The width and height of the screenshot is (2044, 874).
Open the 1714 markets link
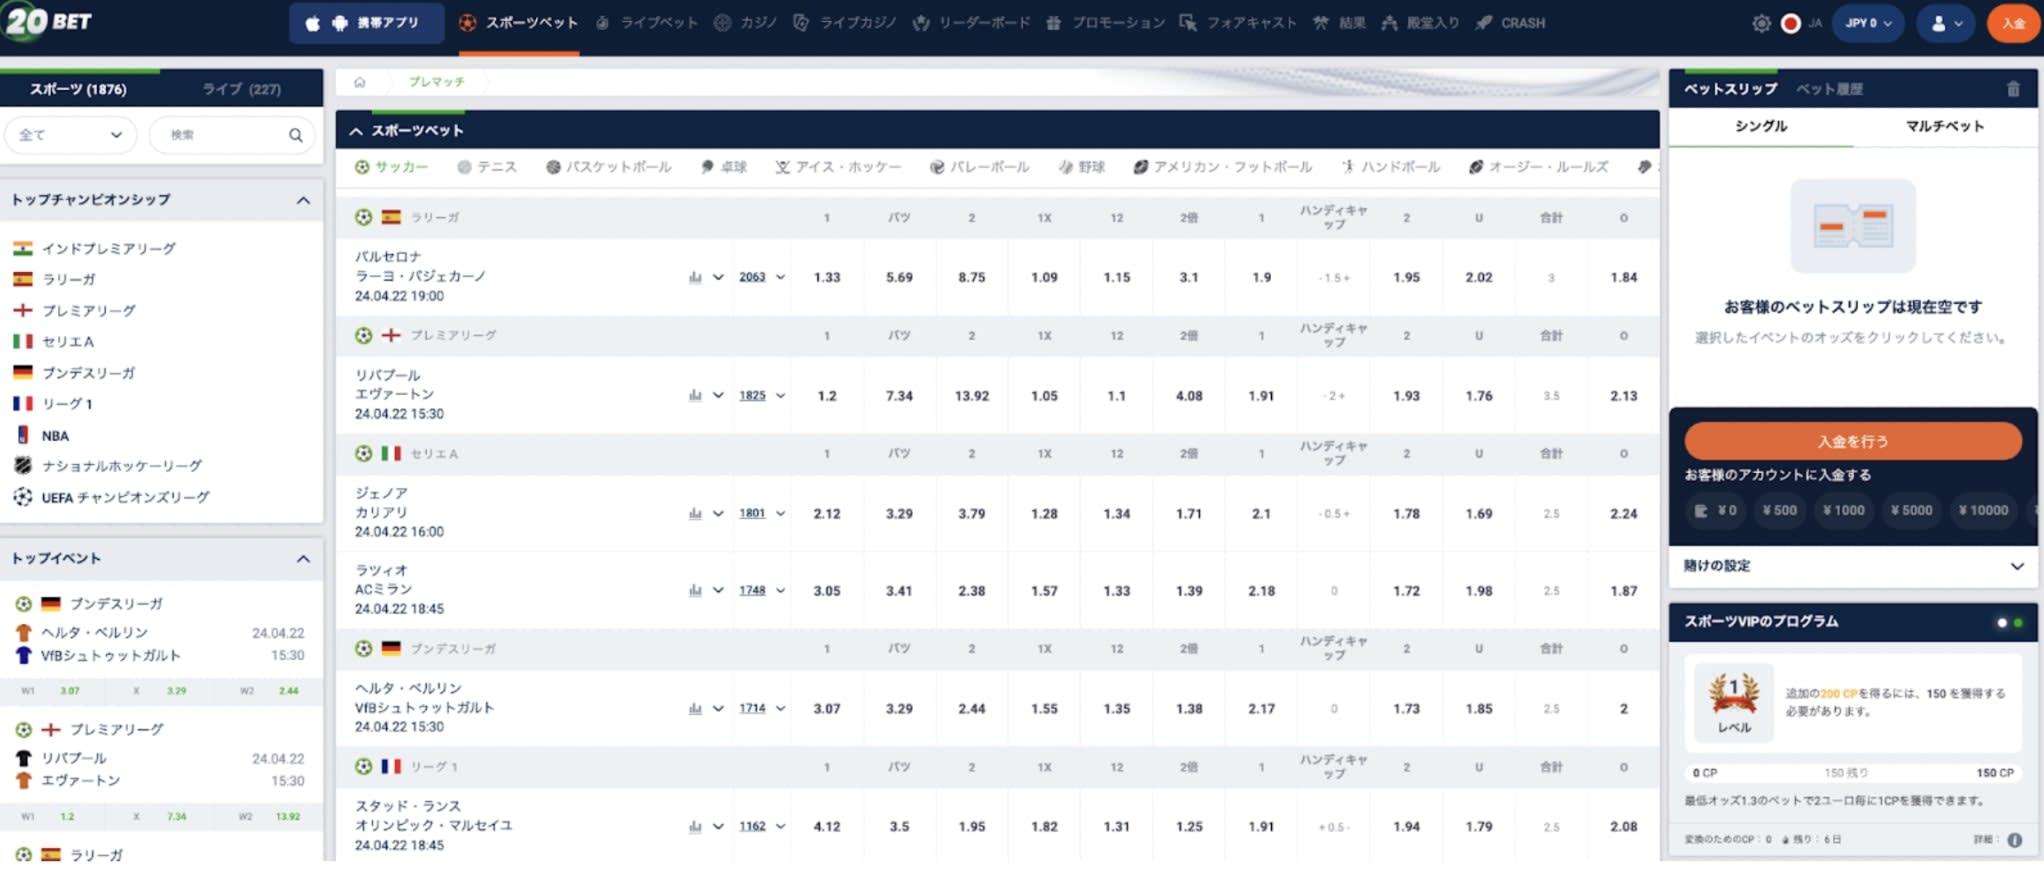pos(752,708)
